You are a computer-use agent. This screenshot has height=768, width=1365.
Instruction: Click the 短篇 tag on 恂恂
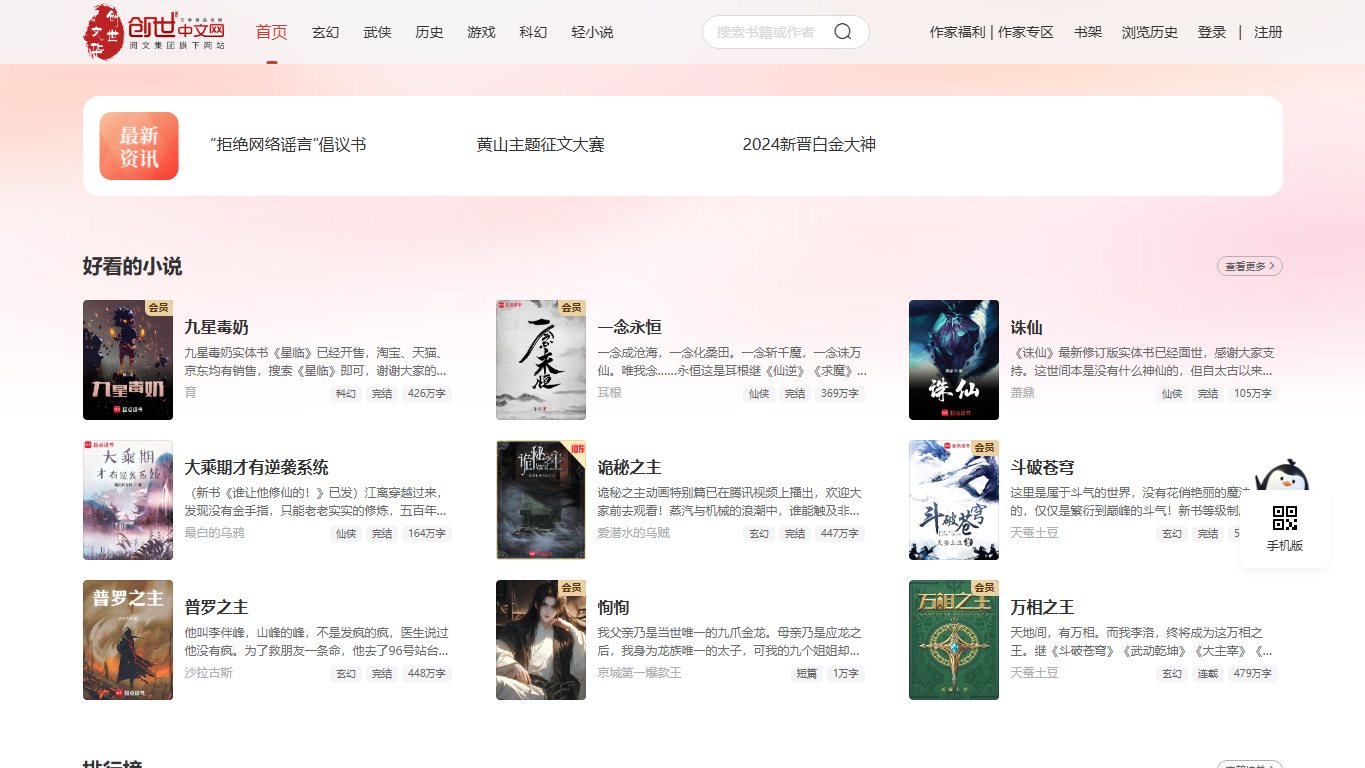pyautogui.click(x=805, y=674)
